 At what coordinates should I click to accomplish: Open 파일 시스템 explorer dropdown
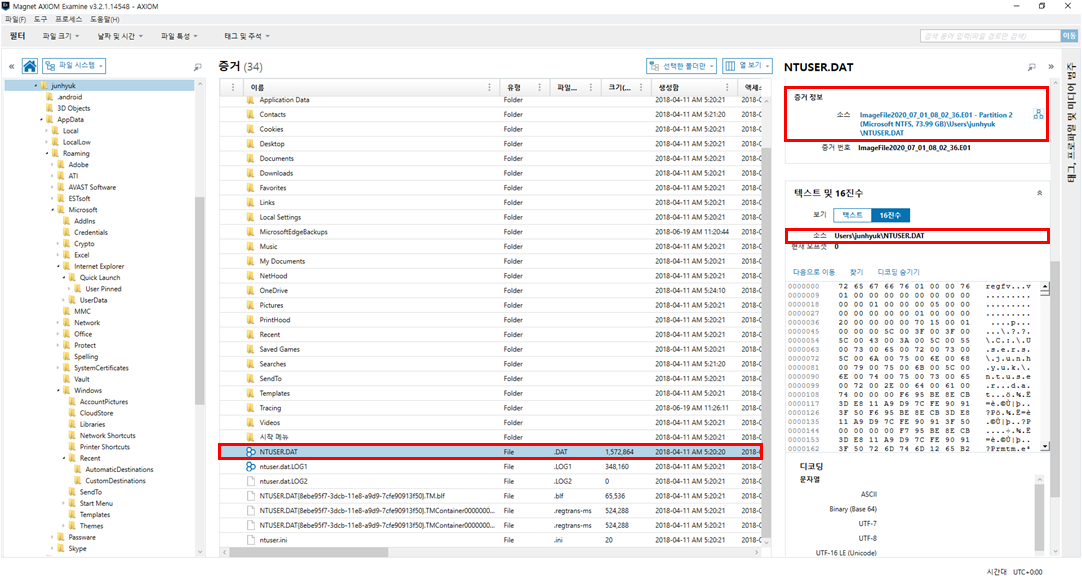coord(74,66)
